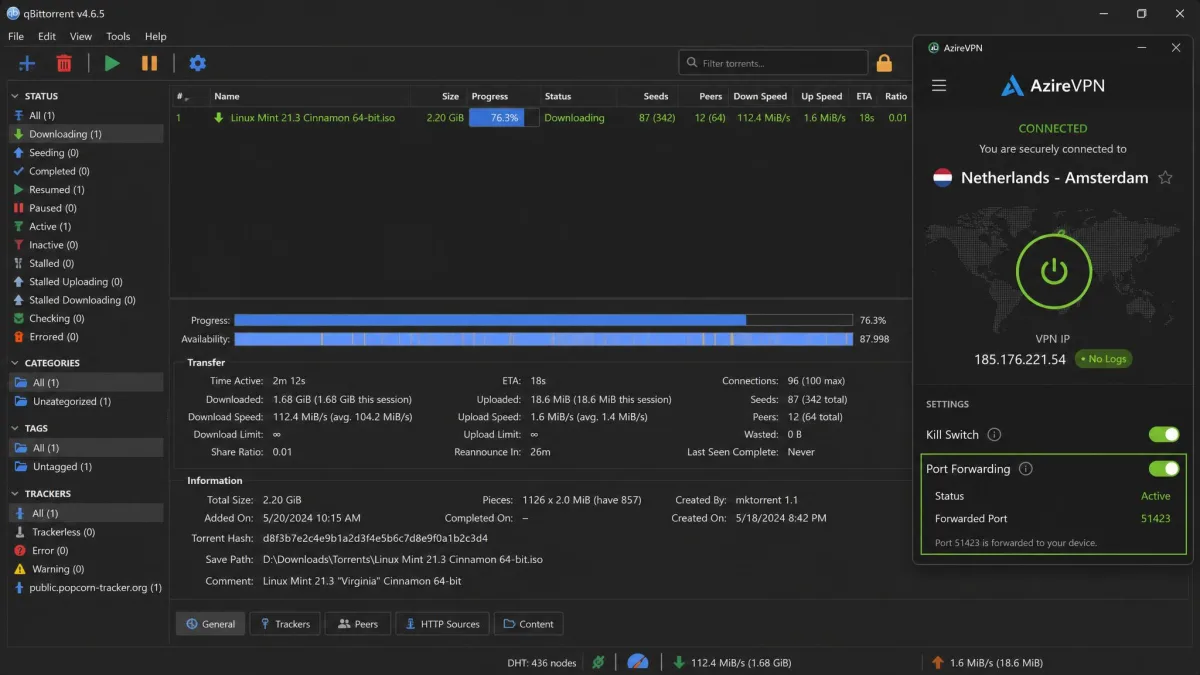Click the red Delete torrent trash icon
The image size is (1200, 675).
[x=64, y=63]
